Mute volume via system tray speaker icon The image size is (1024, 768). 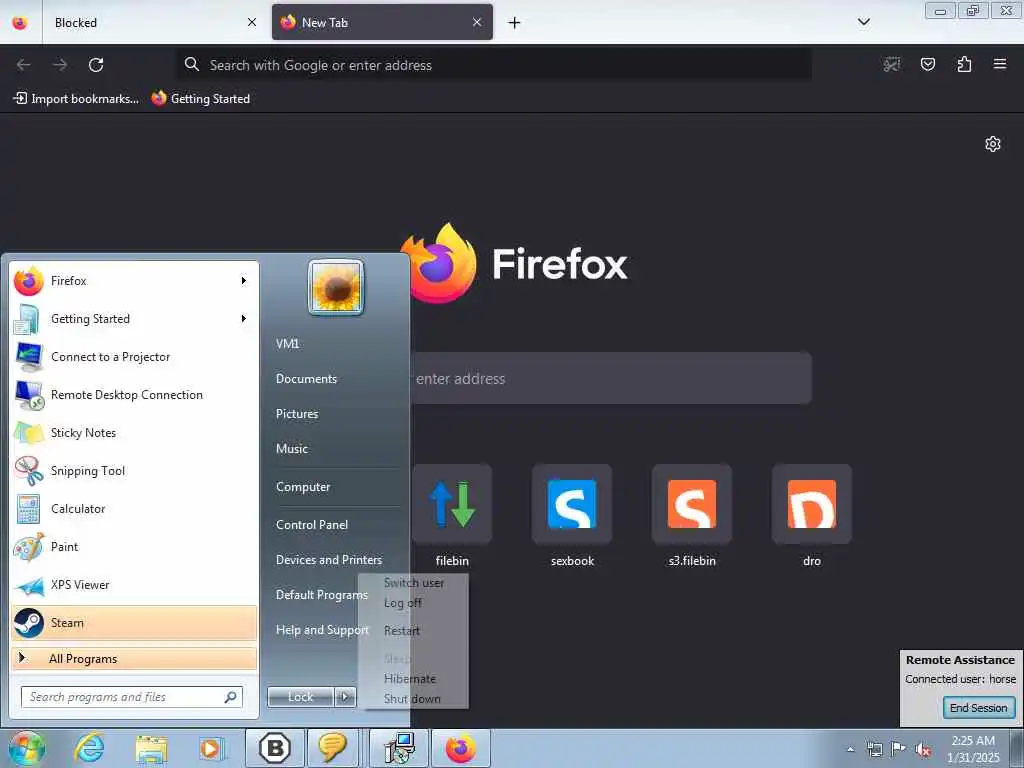click(923, 749)
